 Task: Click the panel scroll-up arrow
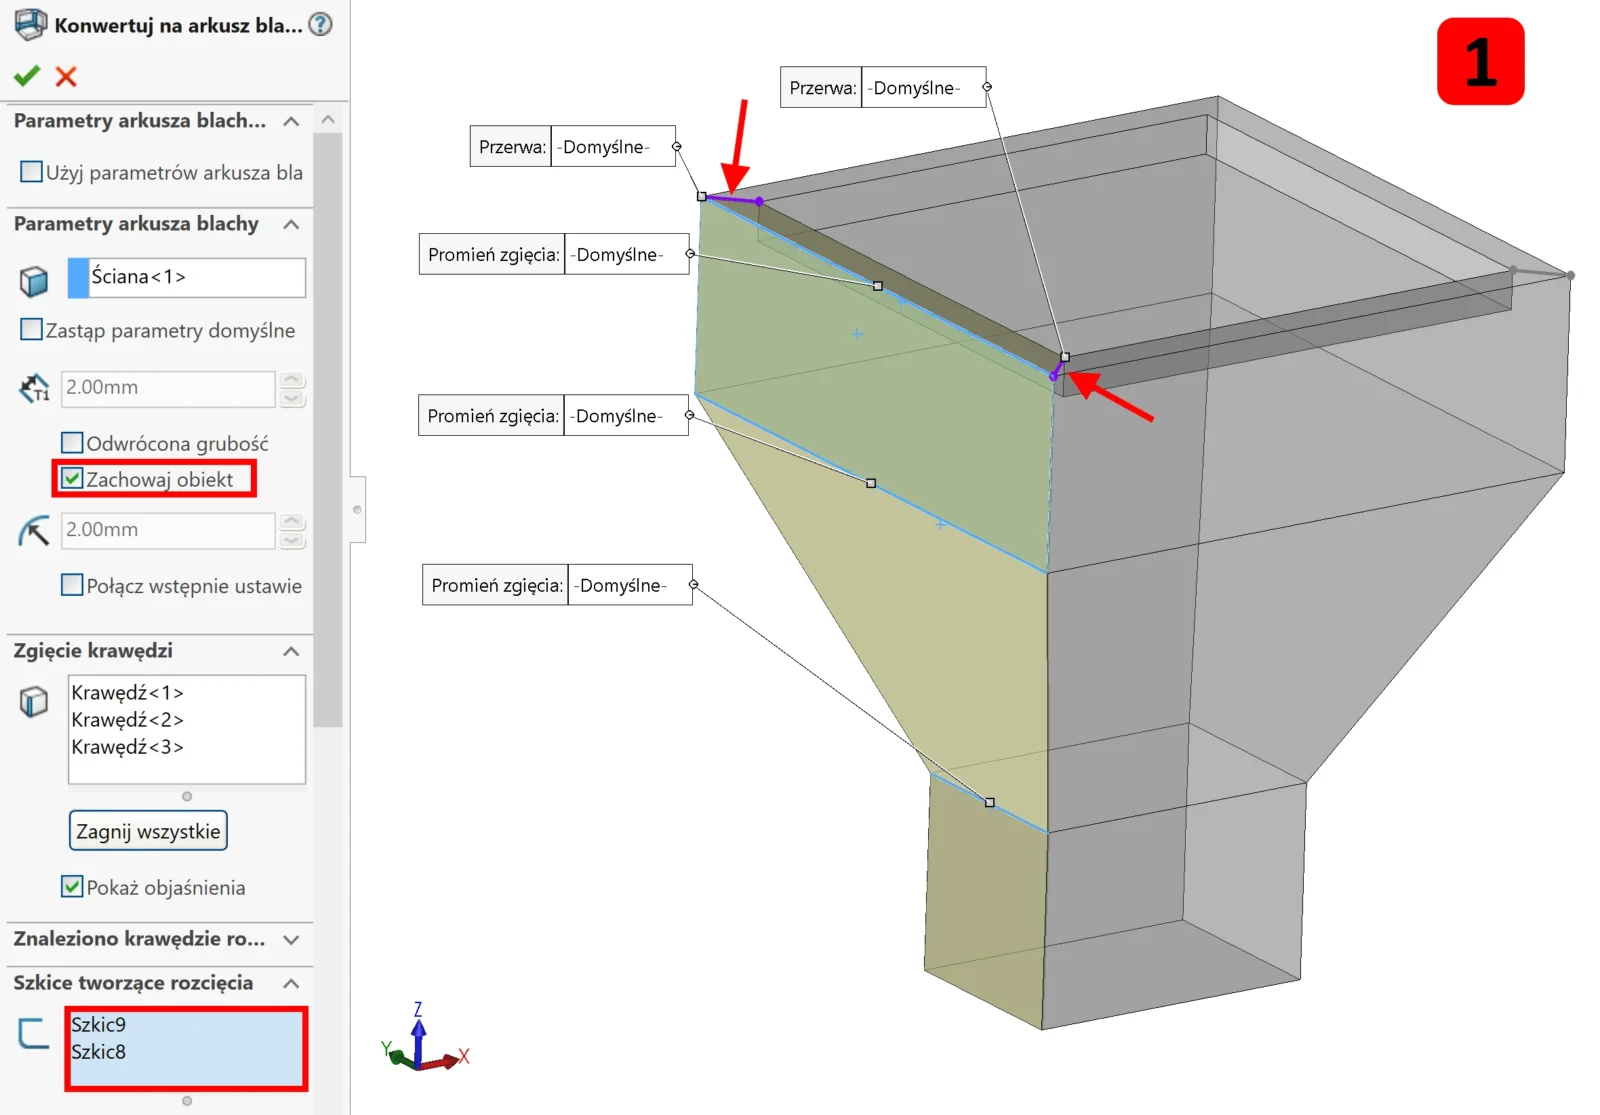click(x=328, y=119)
